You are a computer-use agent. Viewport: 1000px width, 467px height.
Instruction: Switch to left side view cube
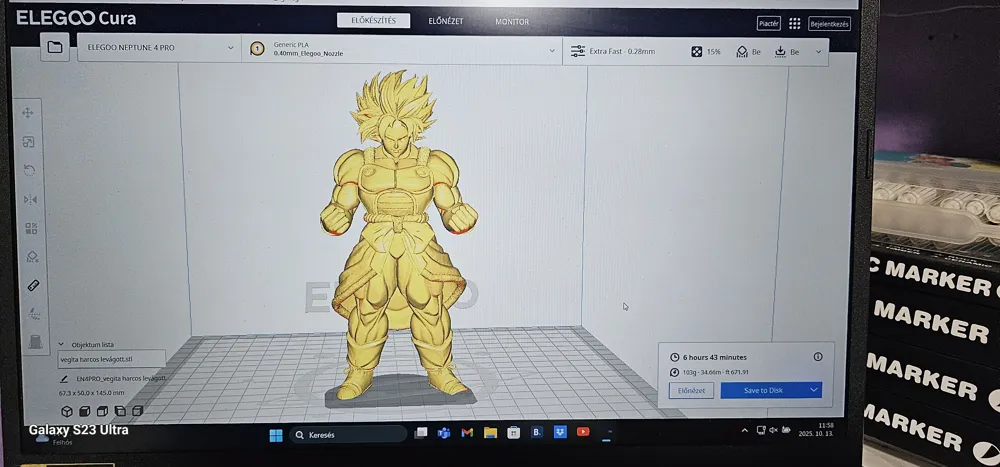120,411
